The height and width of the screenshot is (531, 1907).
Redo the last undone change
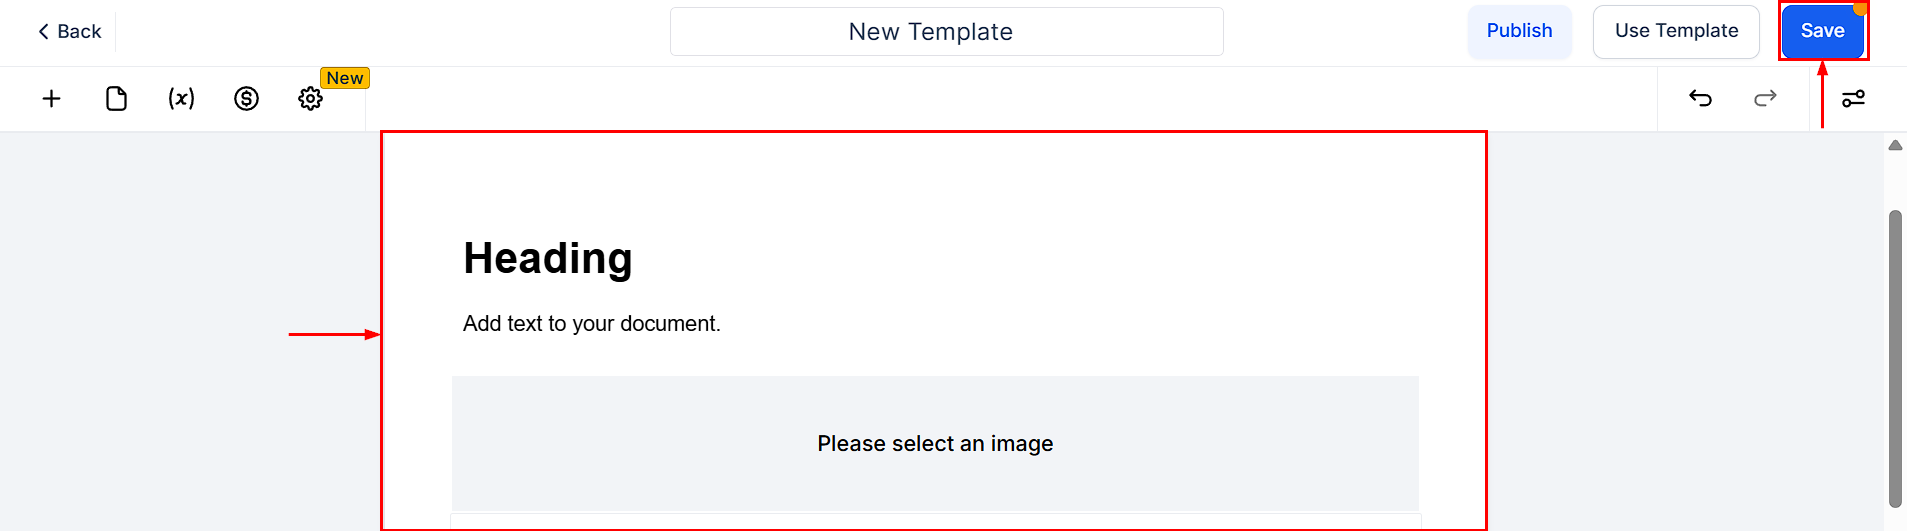(1765, 98)
